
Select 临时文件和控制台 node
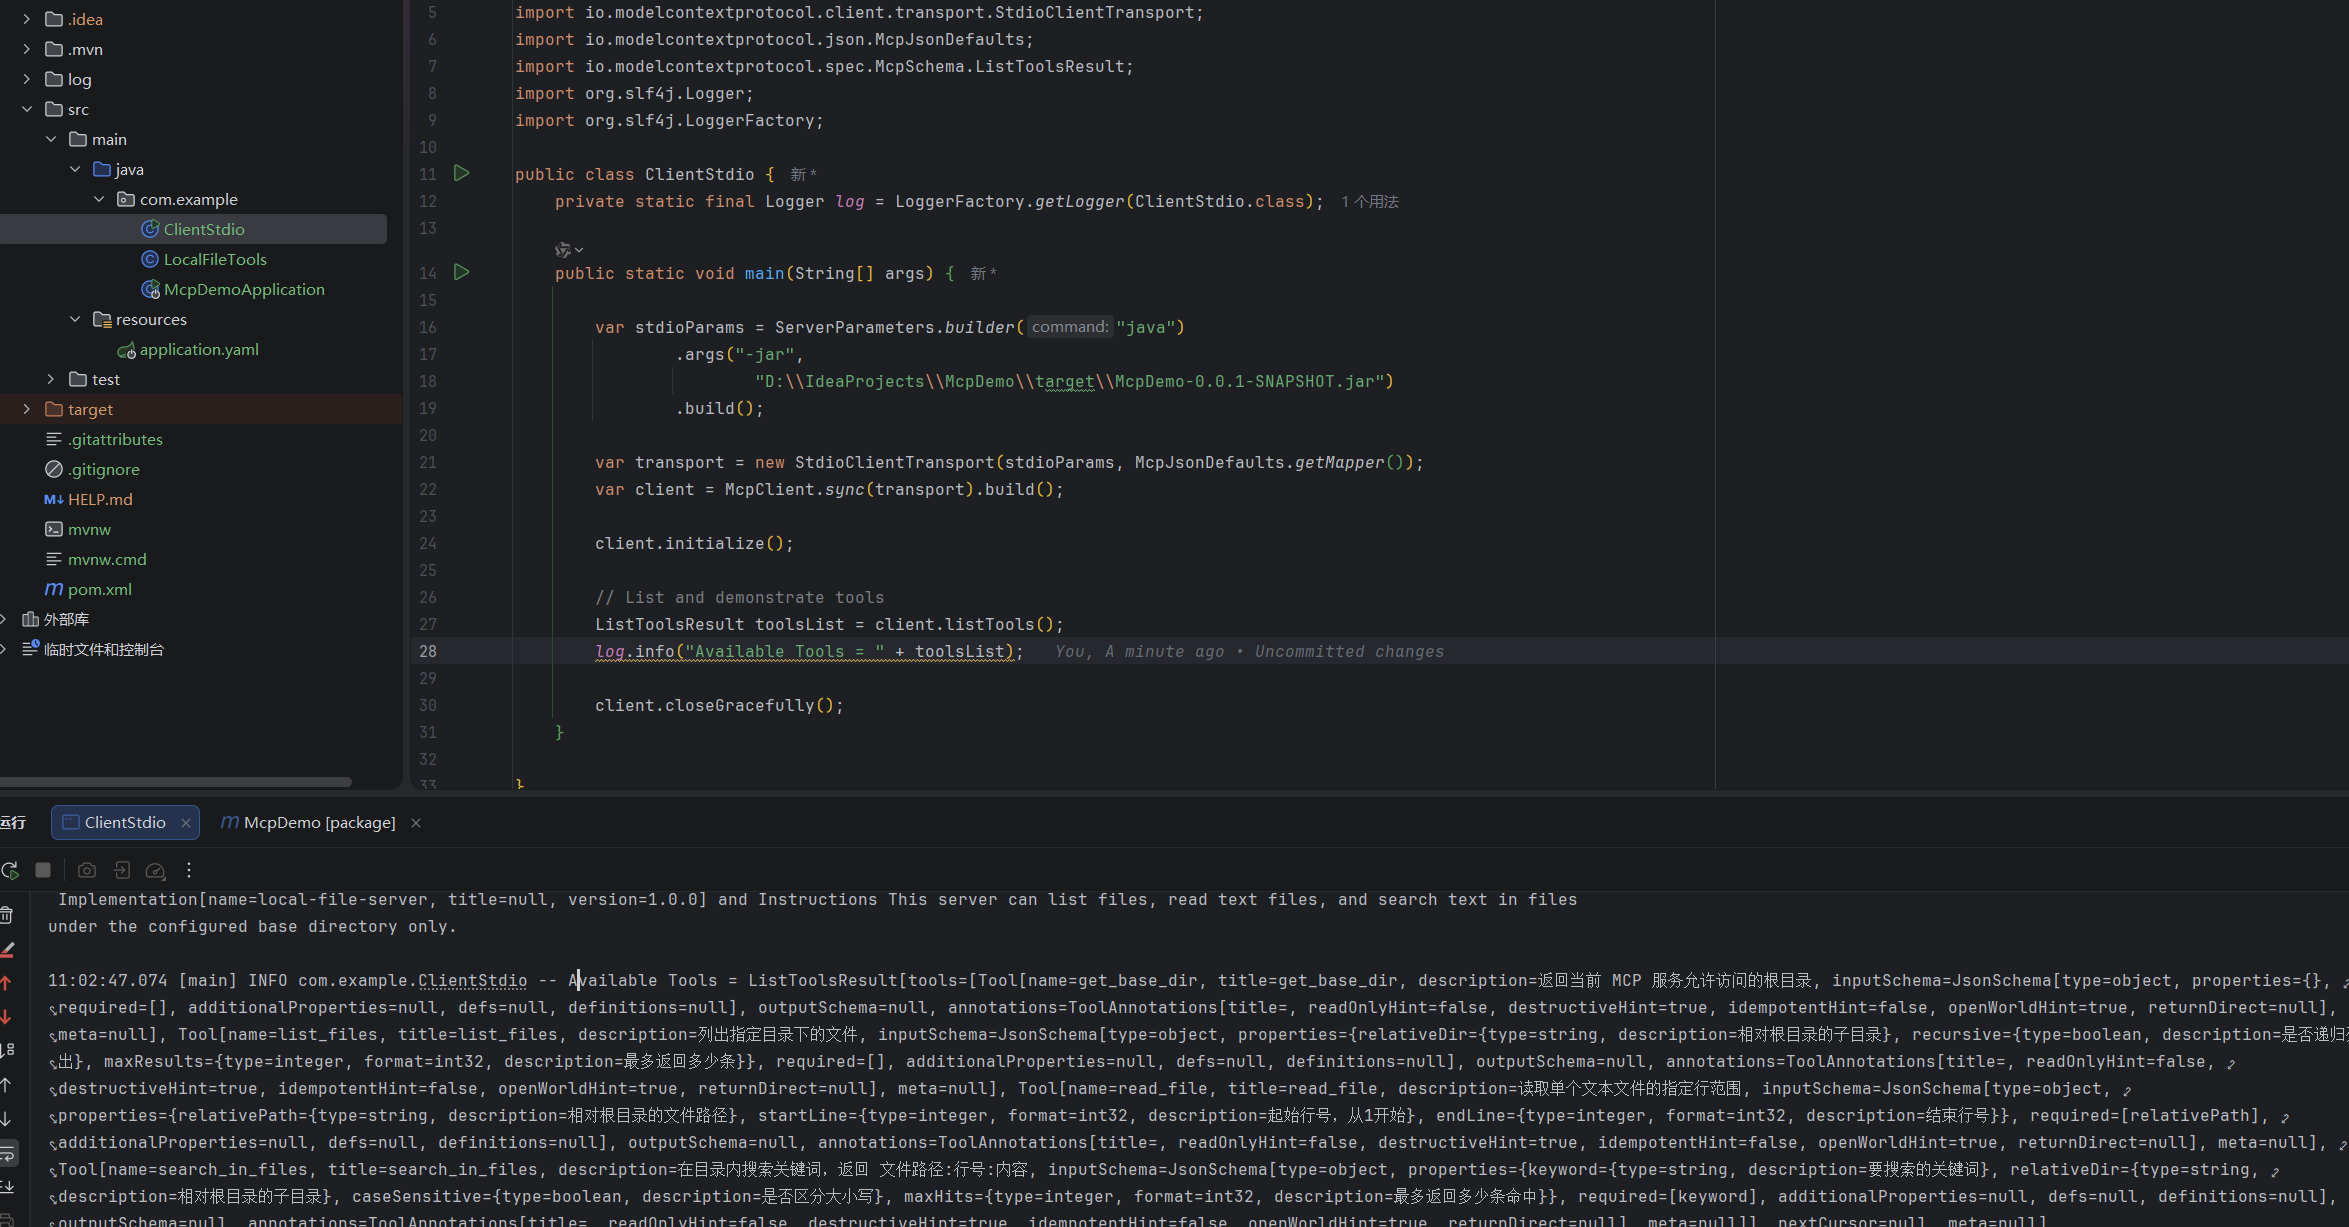[103, 649]
